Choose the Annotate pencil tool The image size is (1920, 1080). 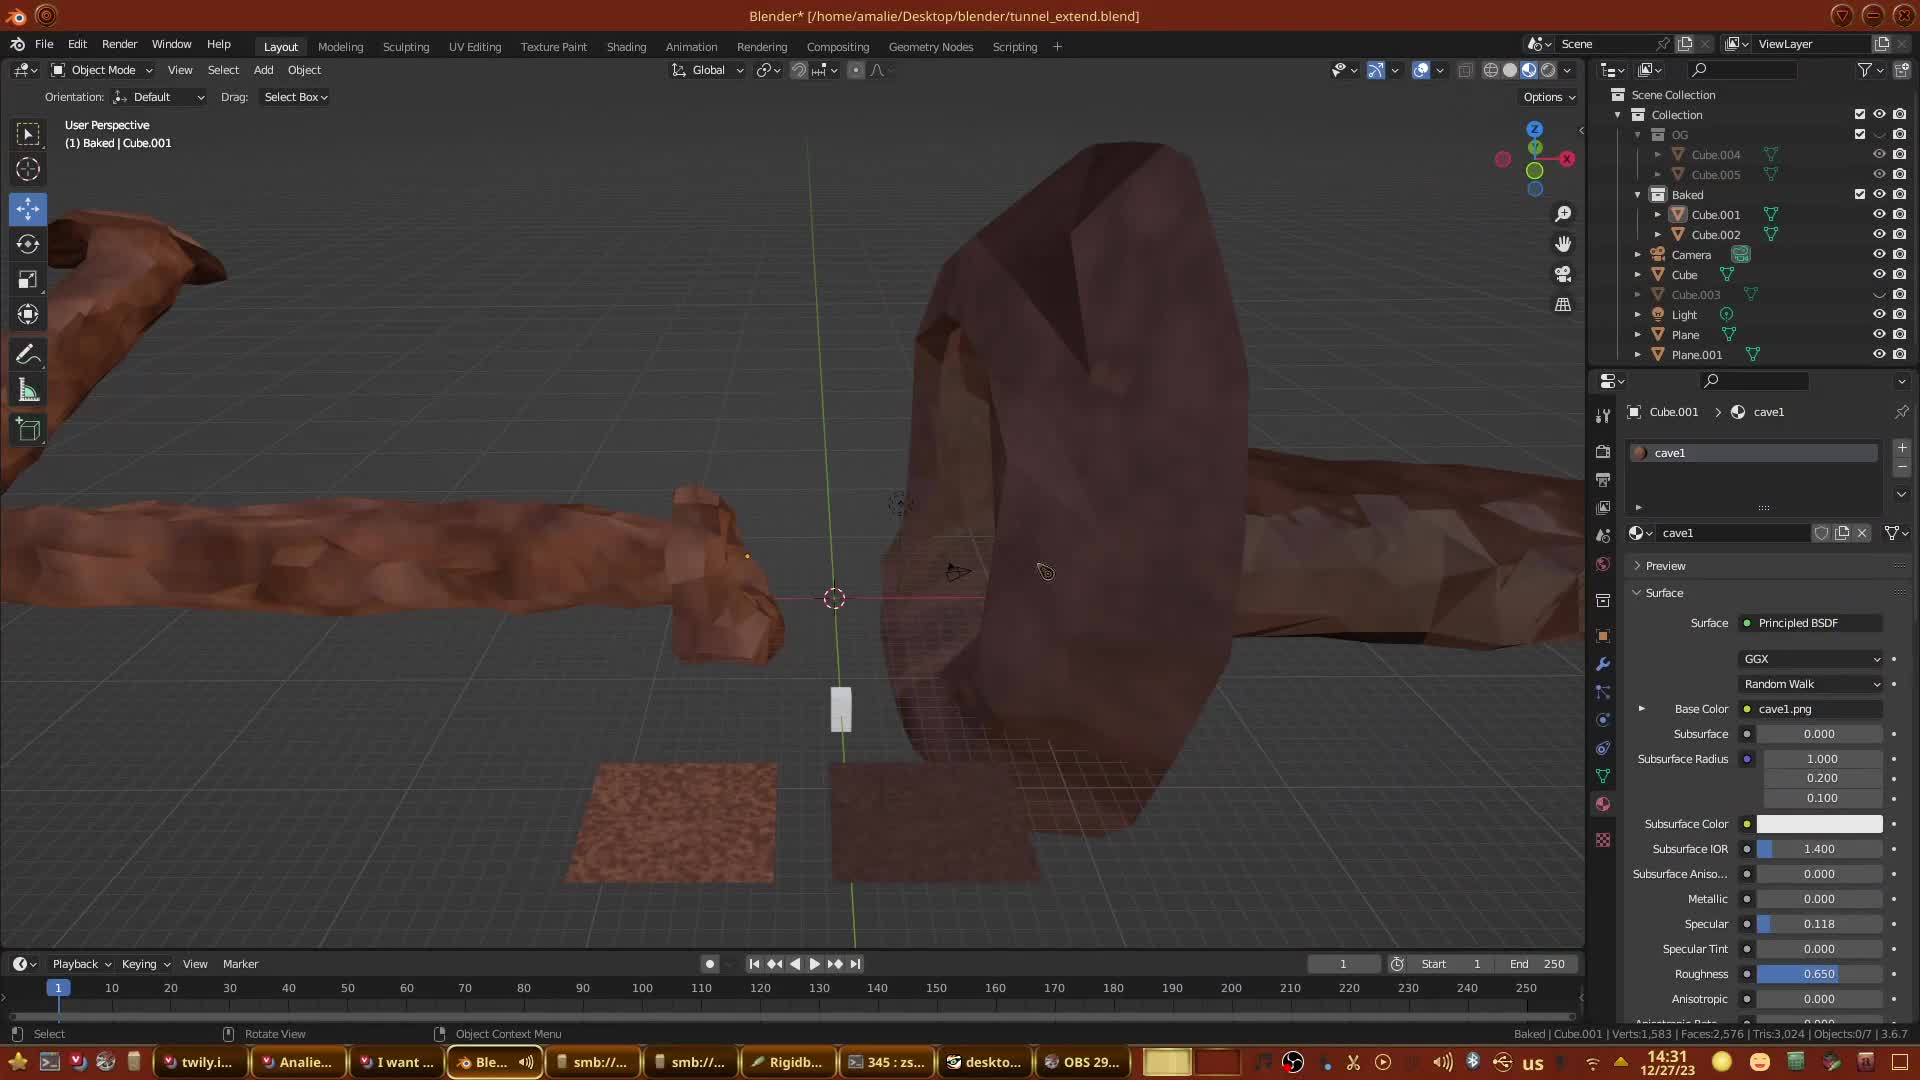click(x=28, y=355)
